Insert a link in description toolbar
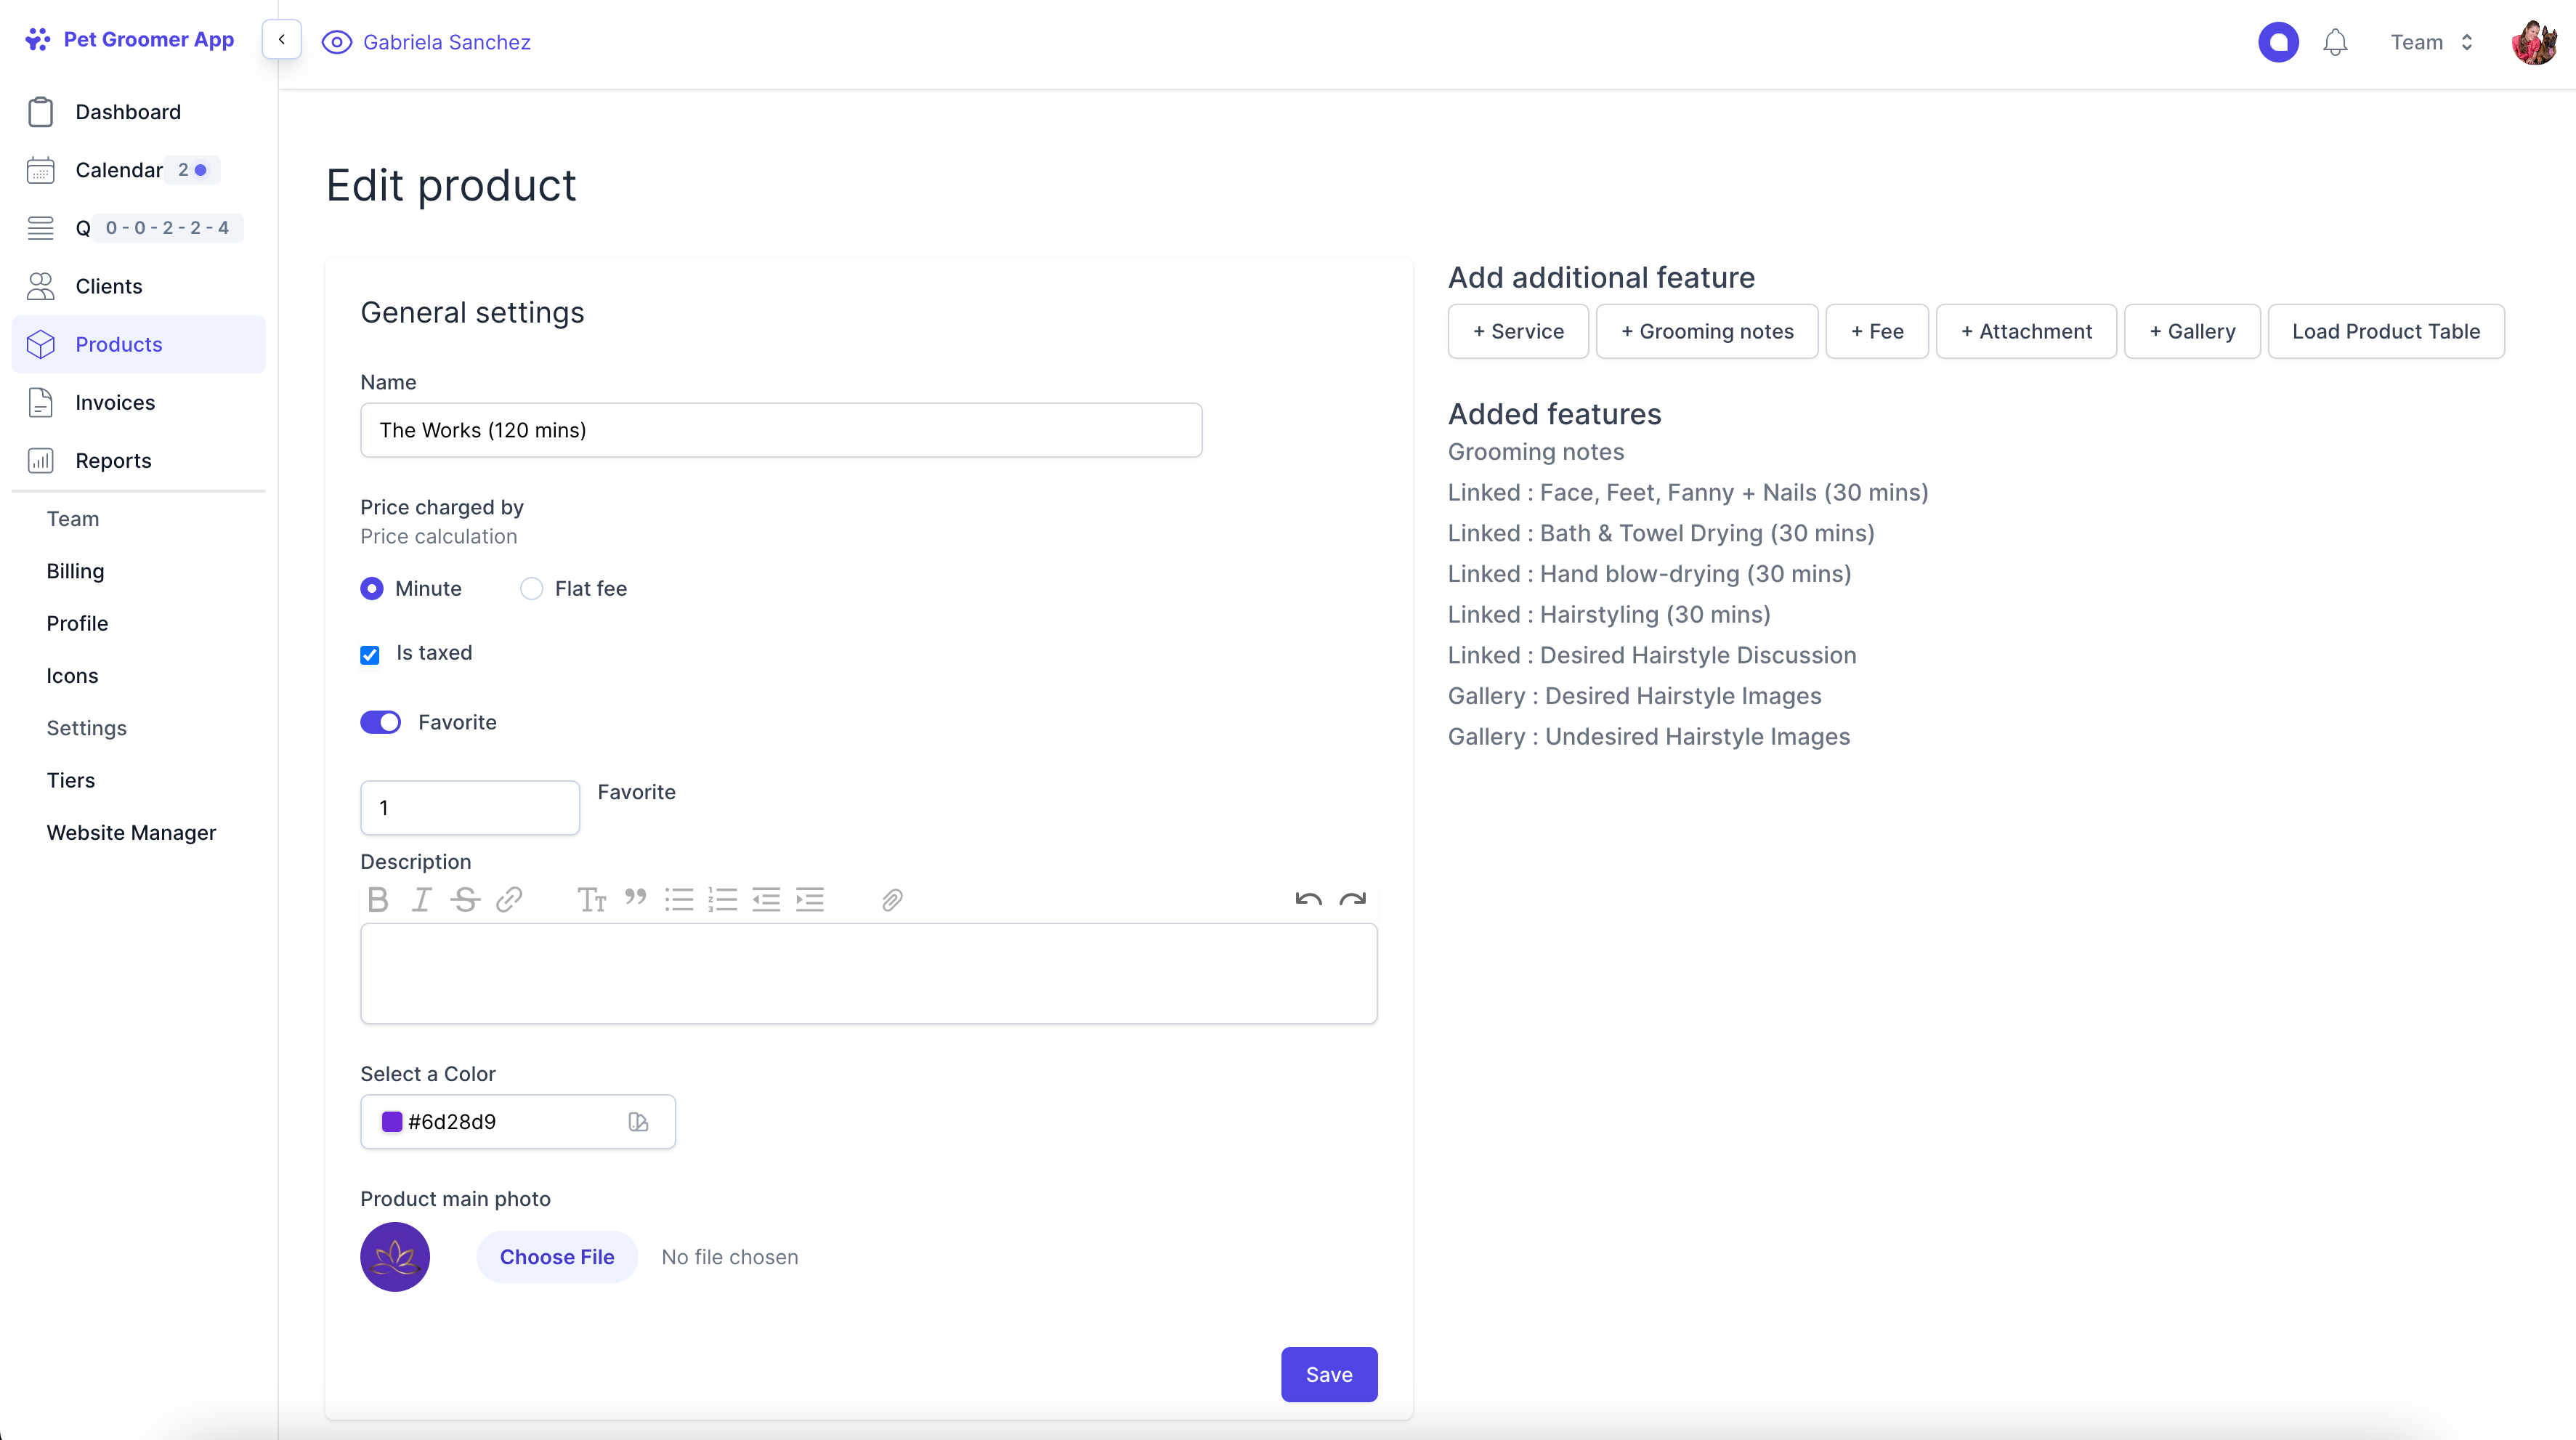Screen dimensions: 2576x1440 coord(509,900)
